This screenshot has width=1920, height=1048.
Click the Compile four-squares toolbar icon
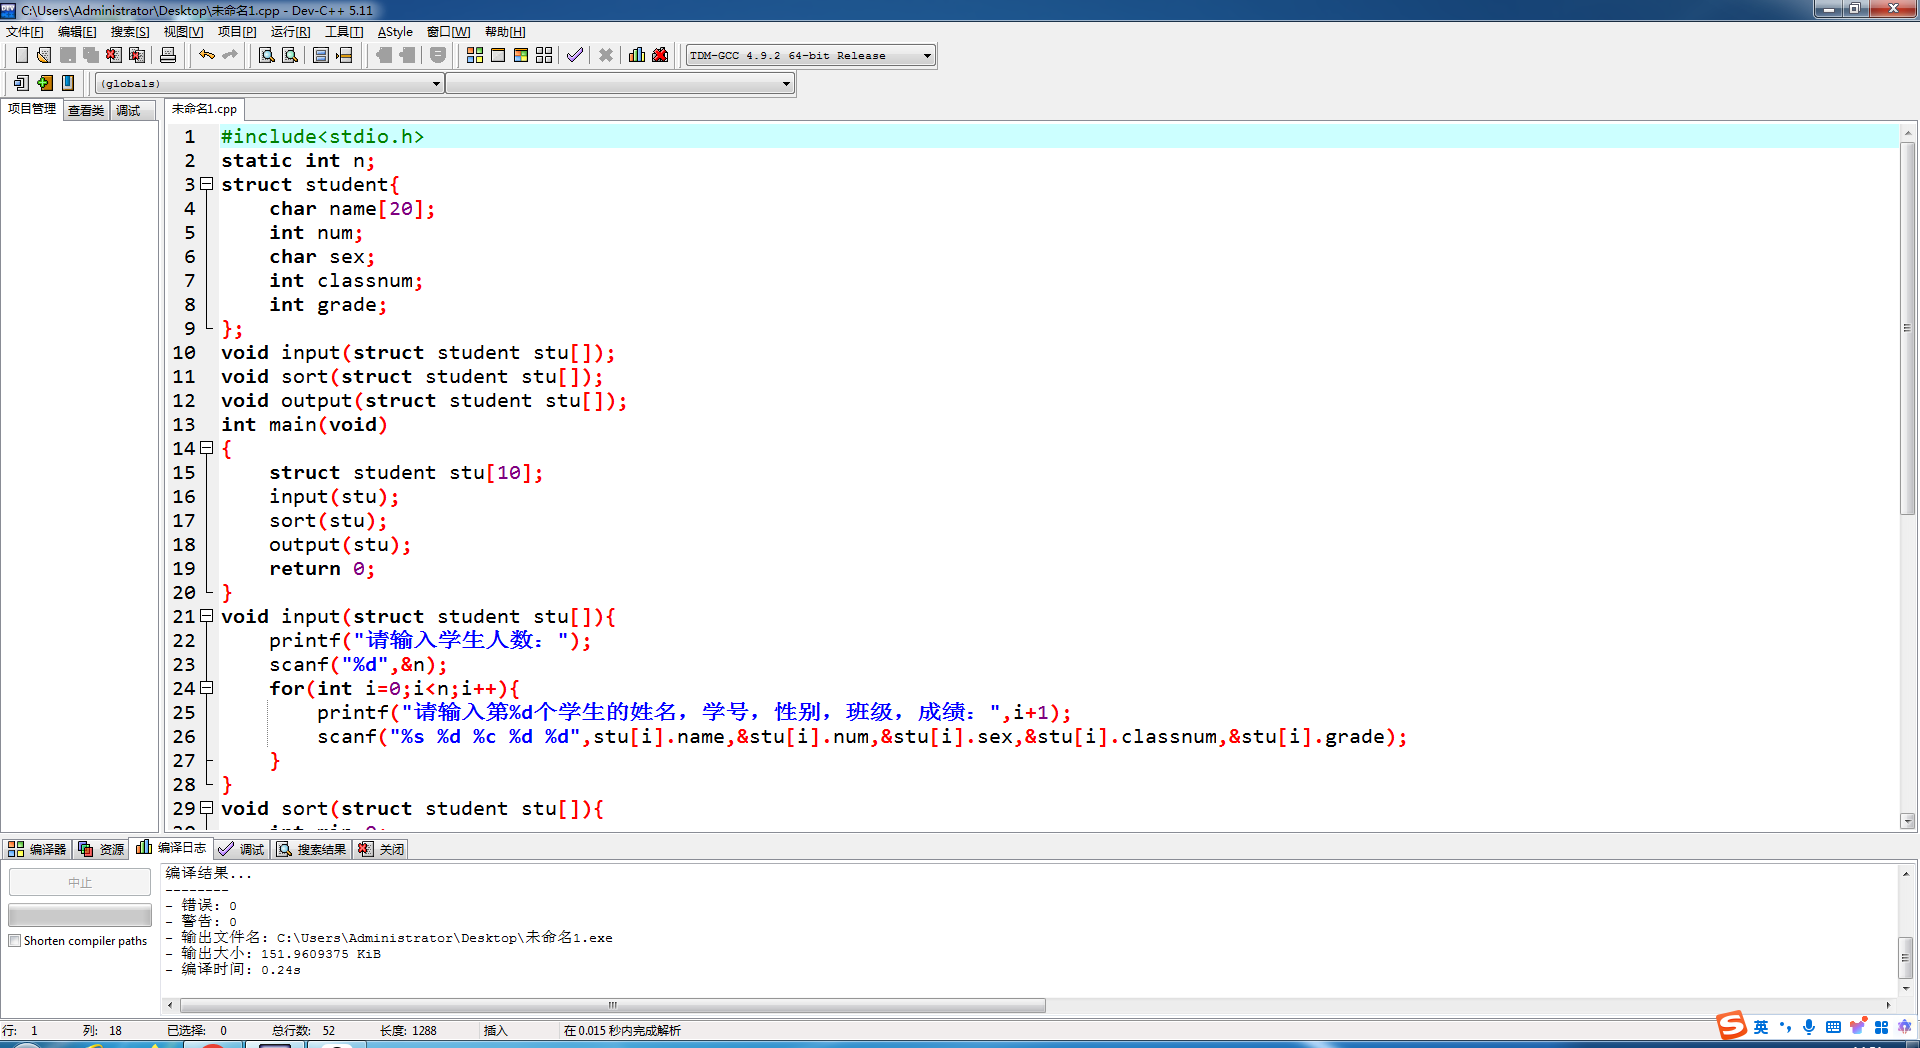pyautogui.click(x=475, y=55)
